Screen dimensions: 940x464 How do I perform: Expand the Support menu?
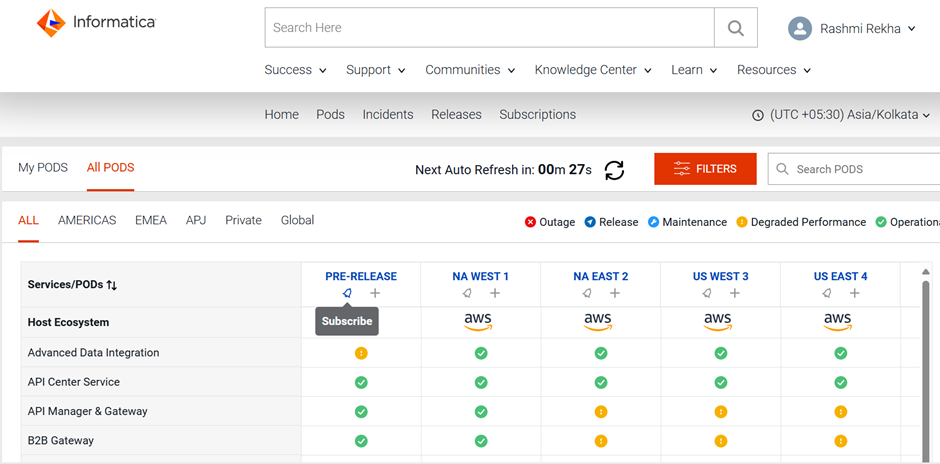point(376,70)
